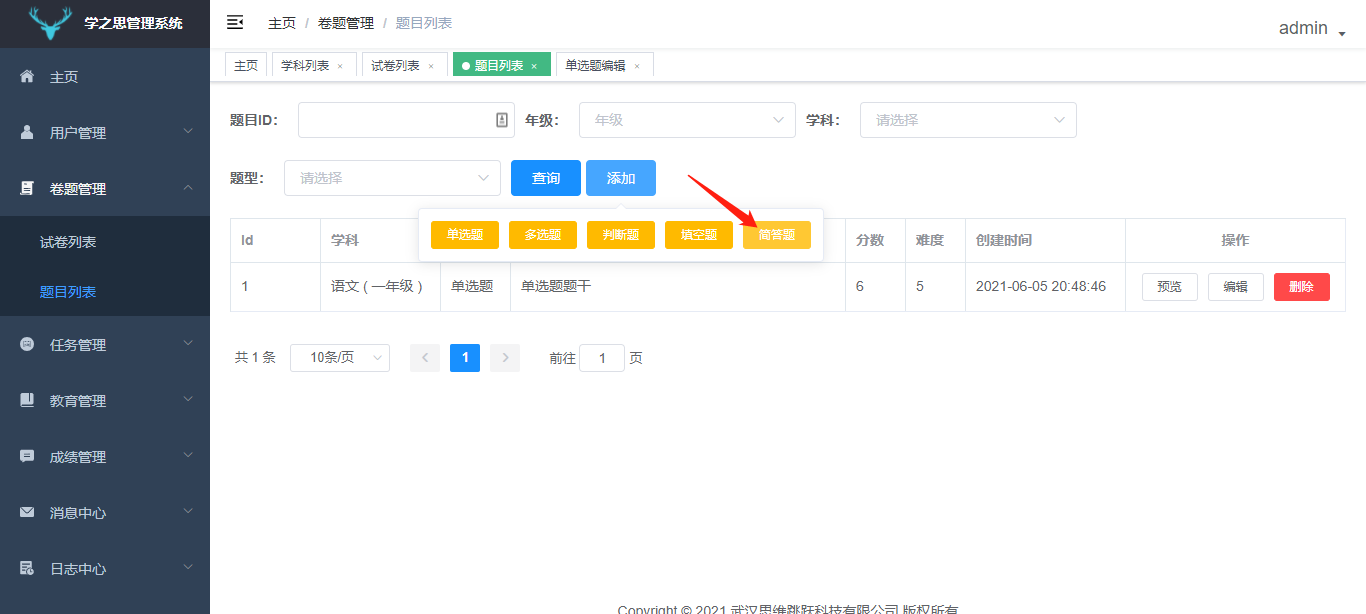
Task: Open the 学科 请选择 dropdown
Action: [966, 119]
